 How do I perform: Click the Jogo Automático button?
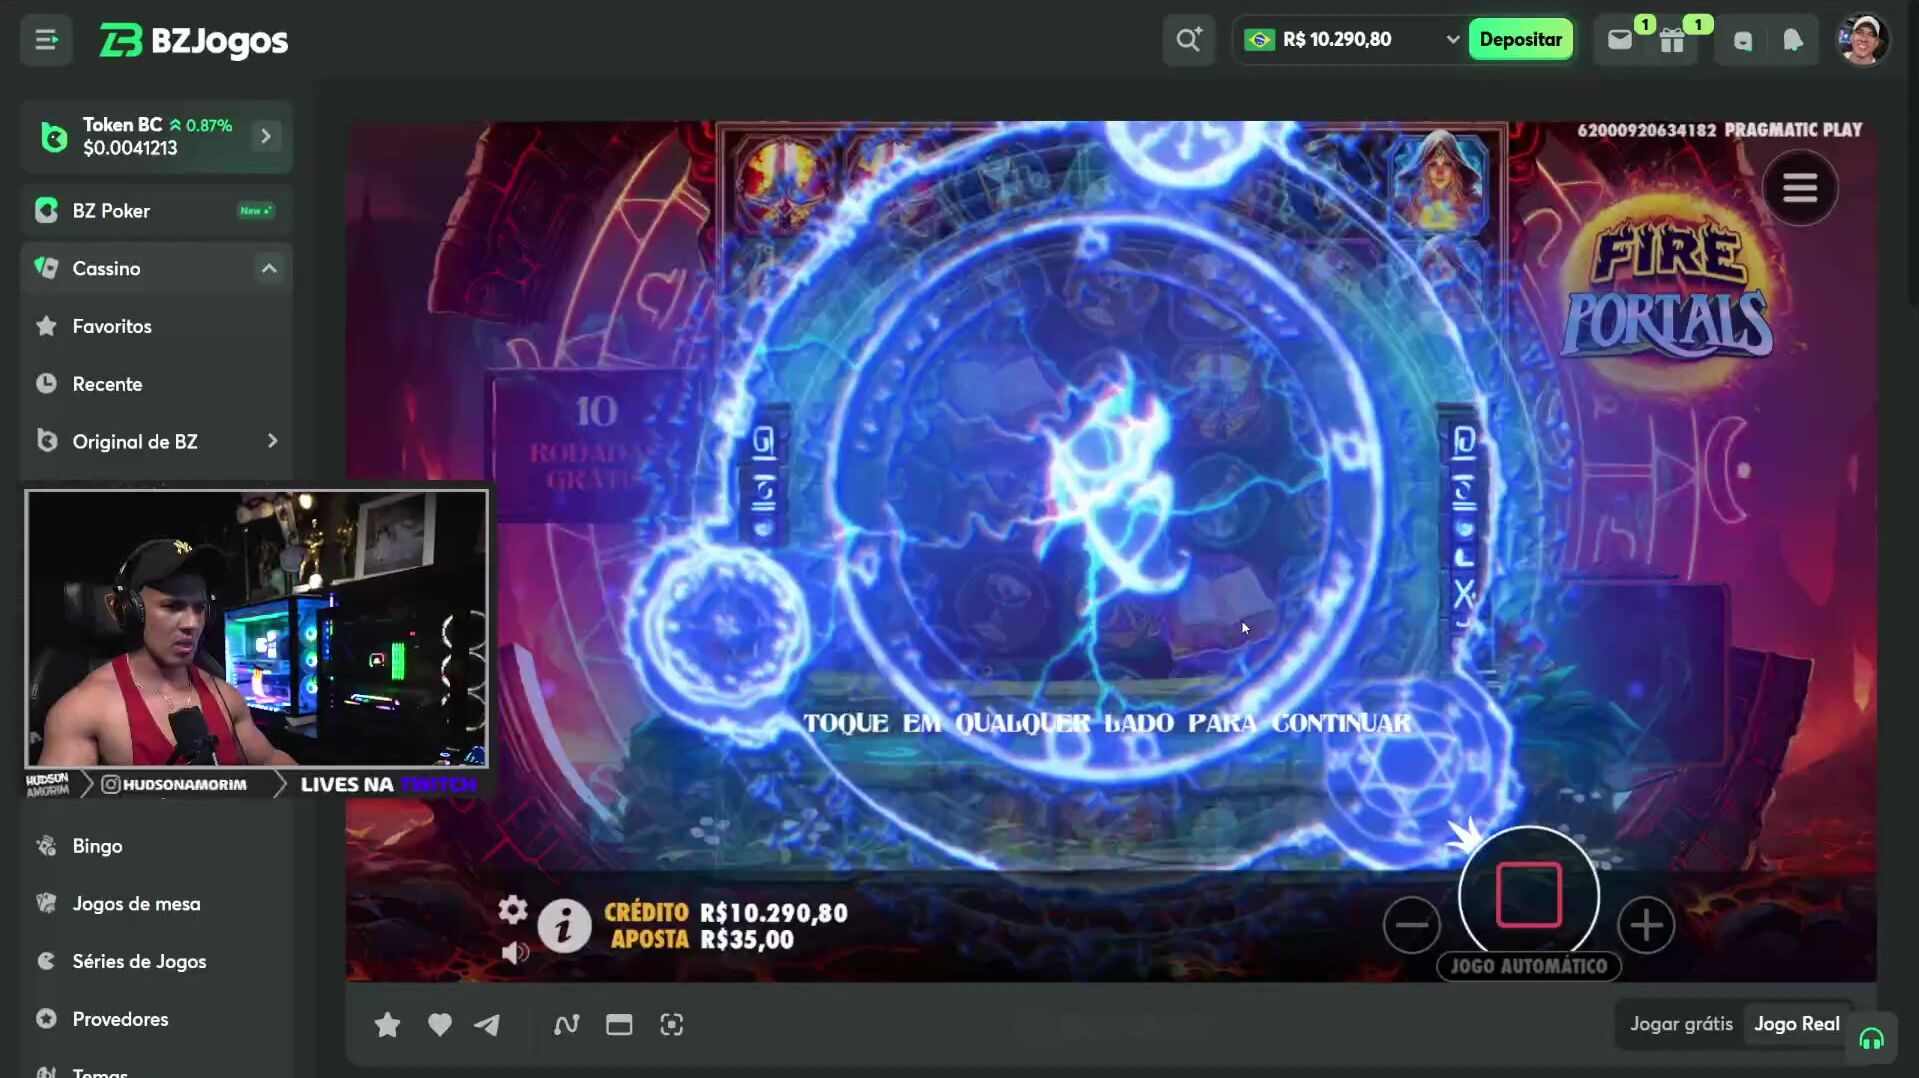click(1528, 966)
